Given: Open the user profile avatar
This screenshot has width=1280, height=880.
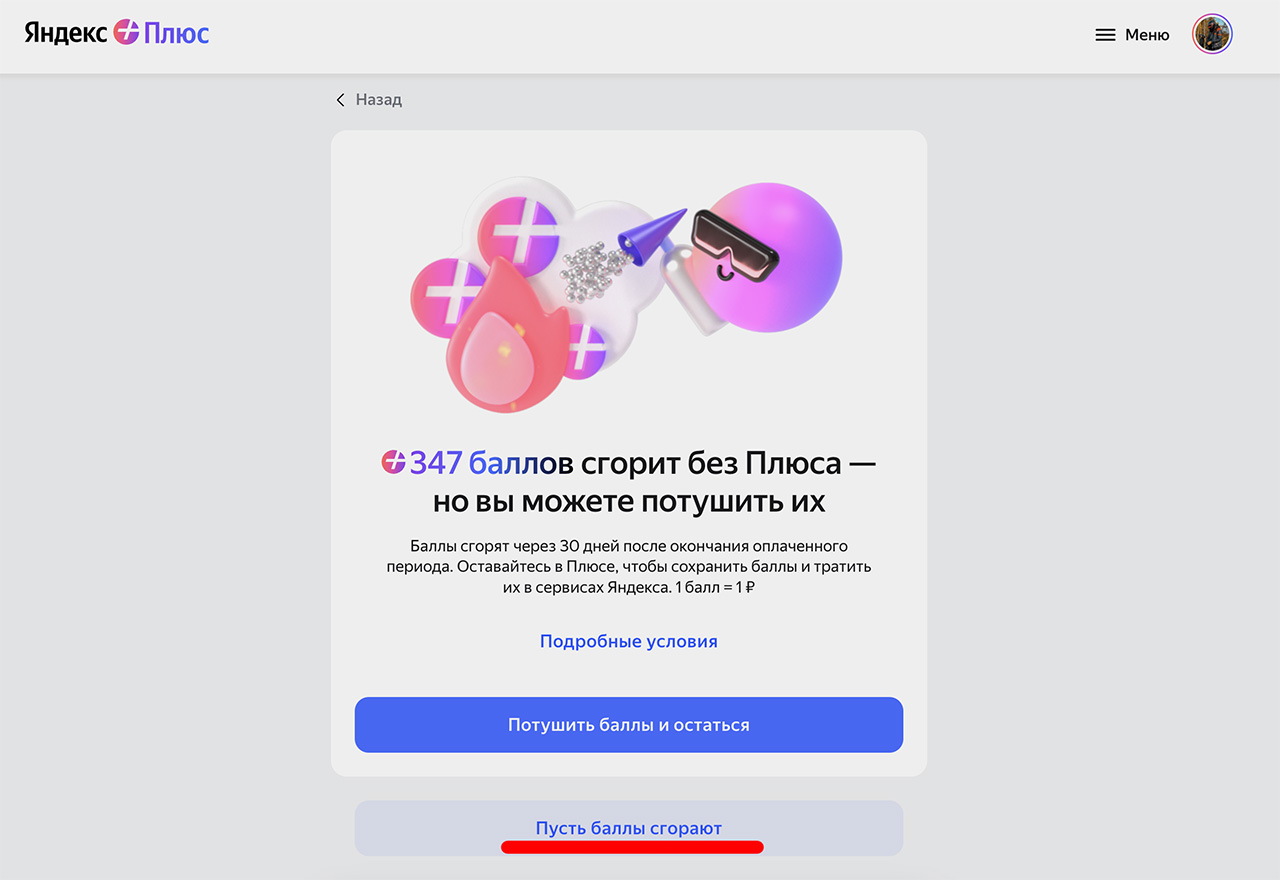Looking at the screenshot, I should 1212,34.
